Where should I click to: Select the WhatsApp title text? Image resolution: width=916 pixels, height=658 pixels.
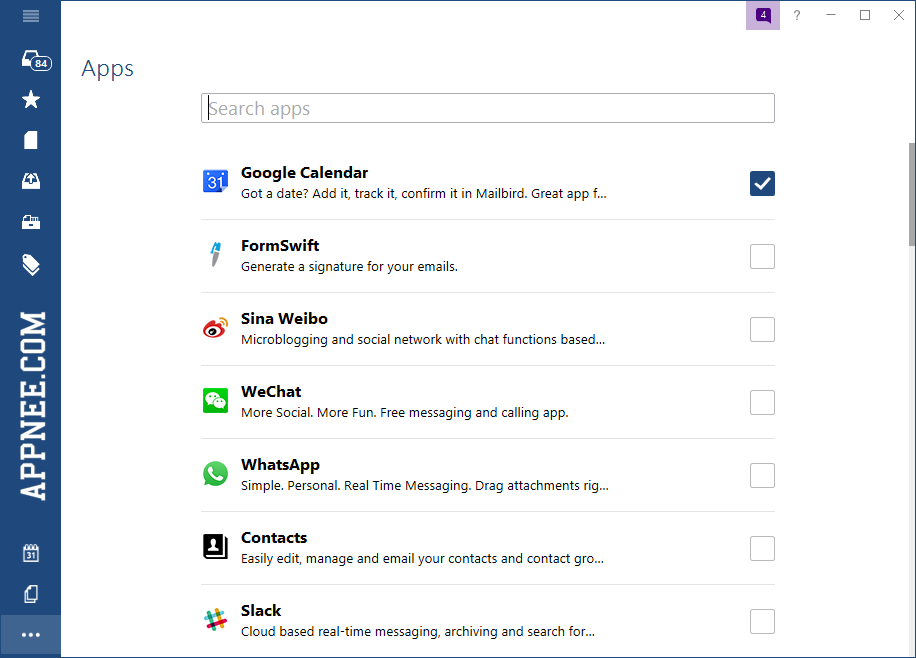(x=280, y=465)
